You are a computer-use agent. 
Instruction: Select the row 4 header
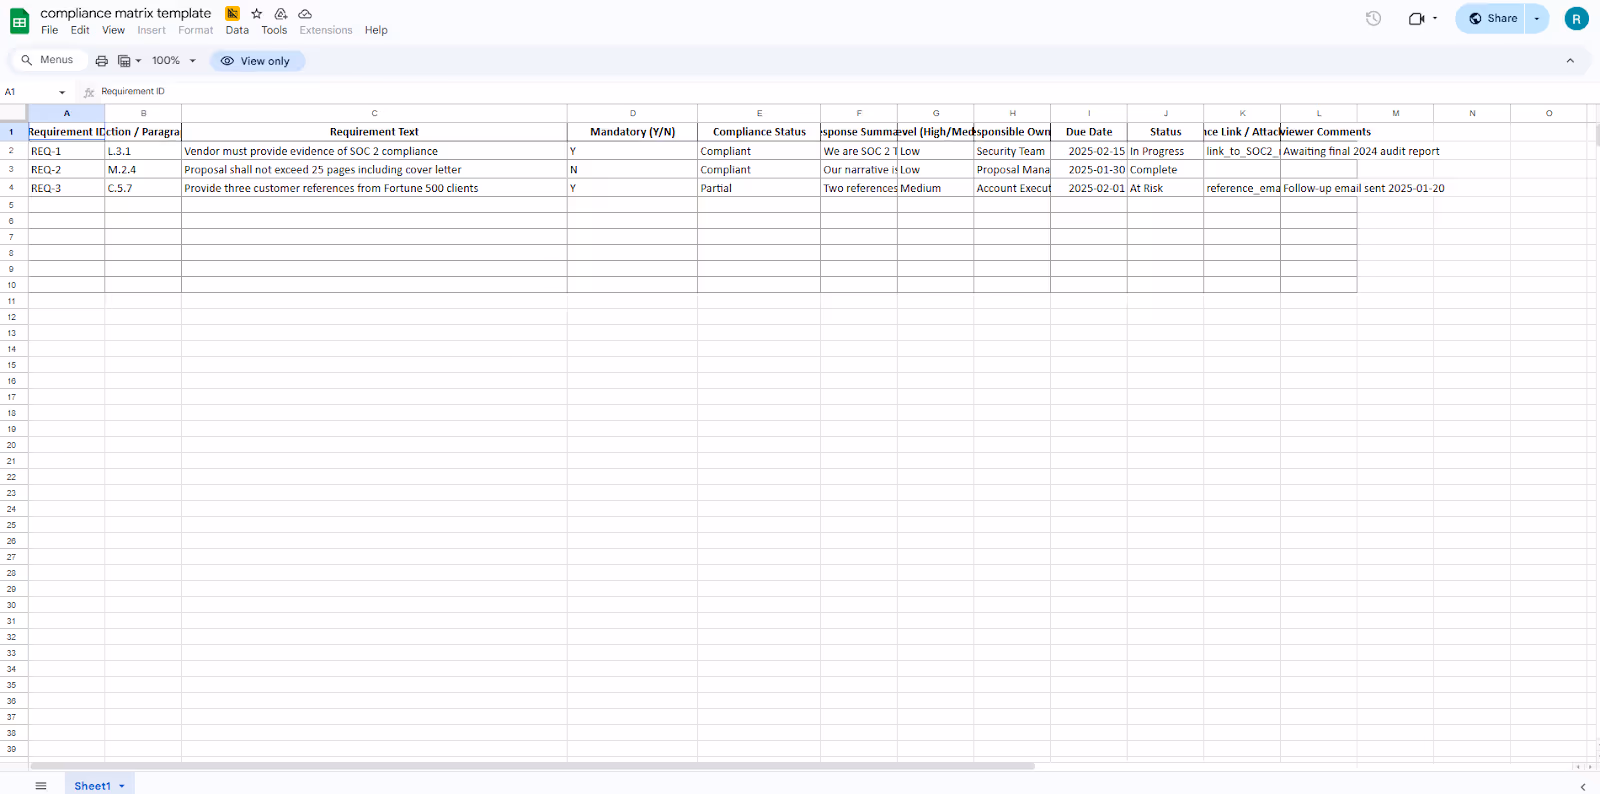13,188
